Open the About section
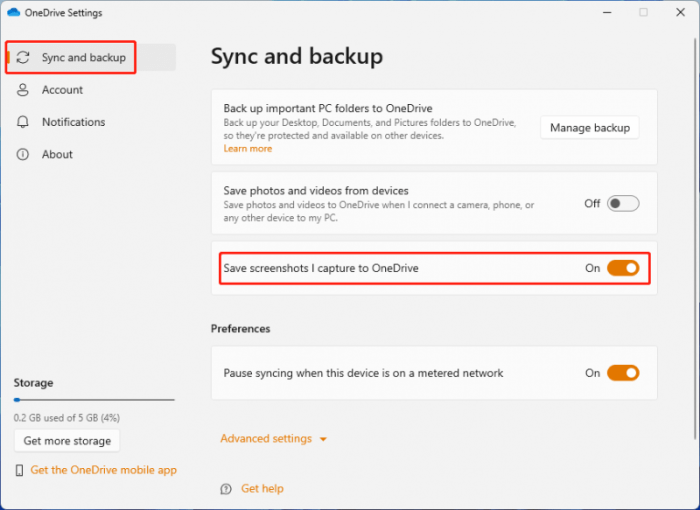 [91, 154]
